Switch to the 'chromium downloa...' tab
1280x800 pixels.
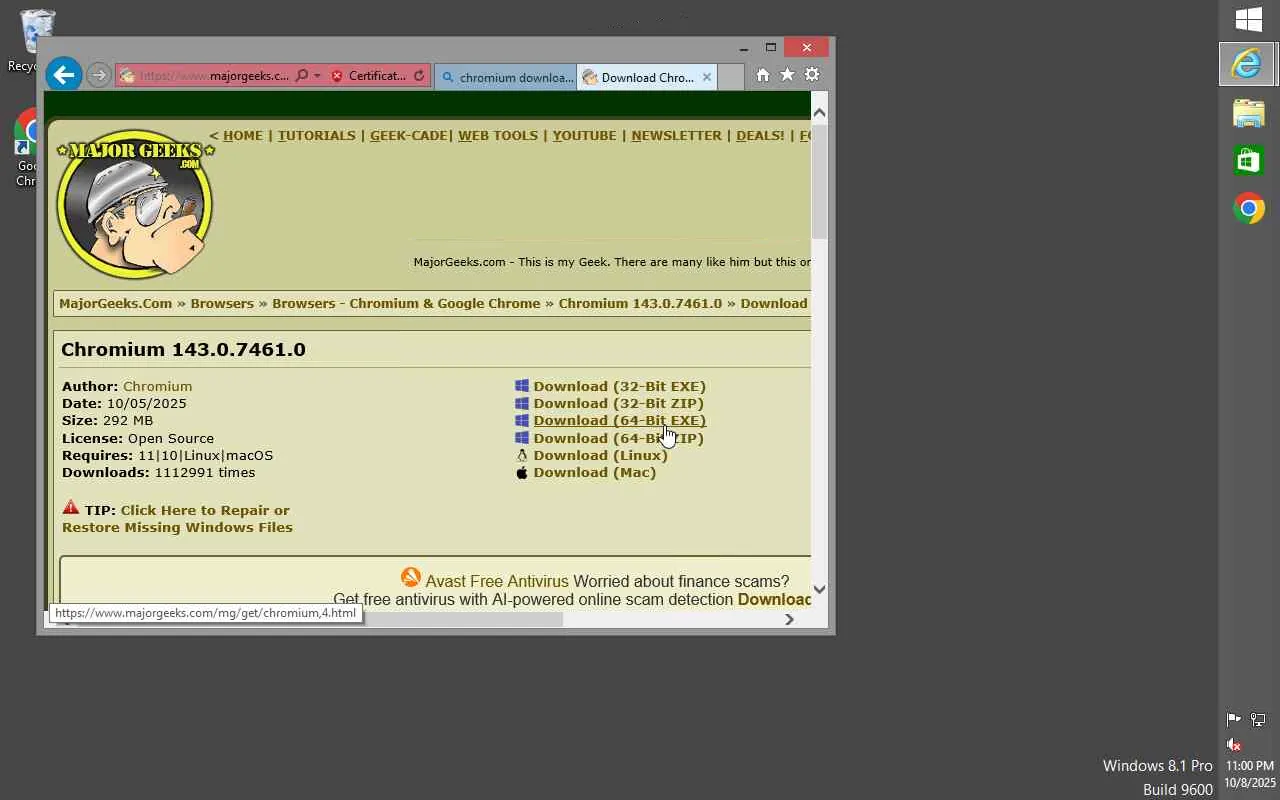506,77
